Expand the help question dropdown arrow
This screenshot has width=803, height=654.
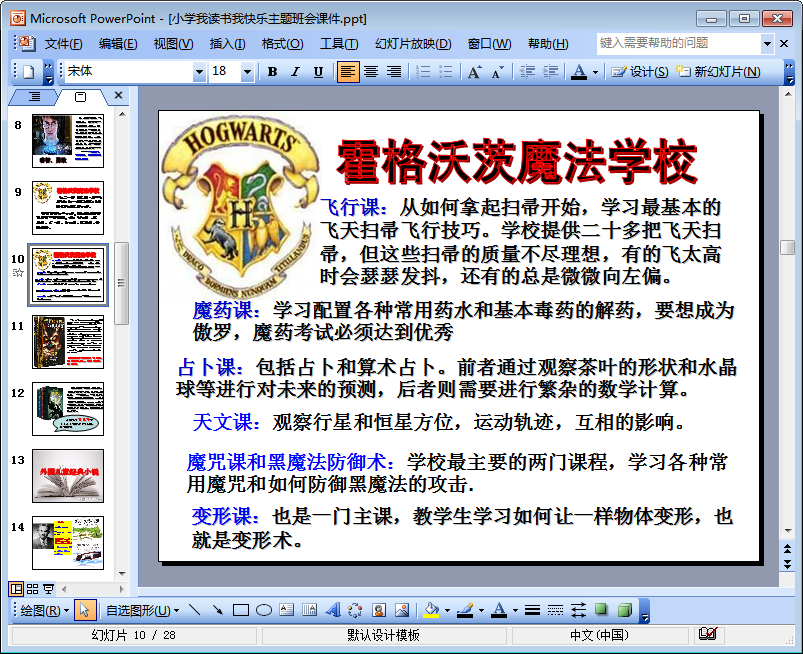[767, 44]
